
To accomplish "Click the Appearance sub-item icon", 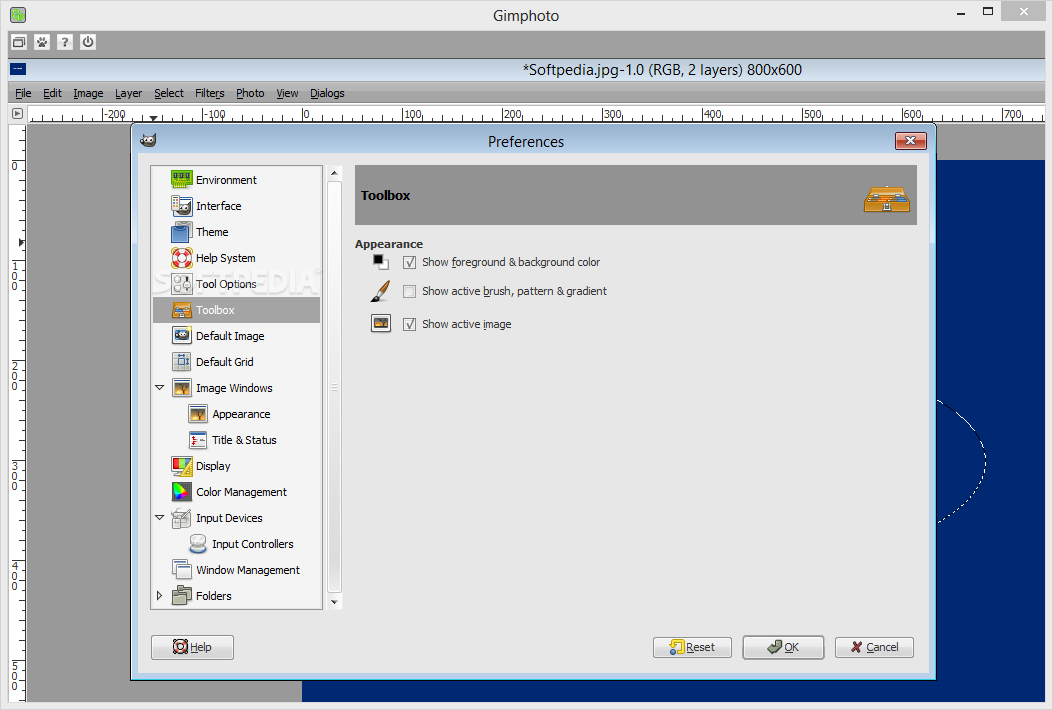I will pos(197,414).
